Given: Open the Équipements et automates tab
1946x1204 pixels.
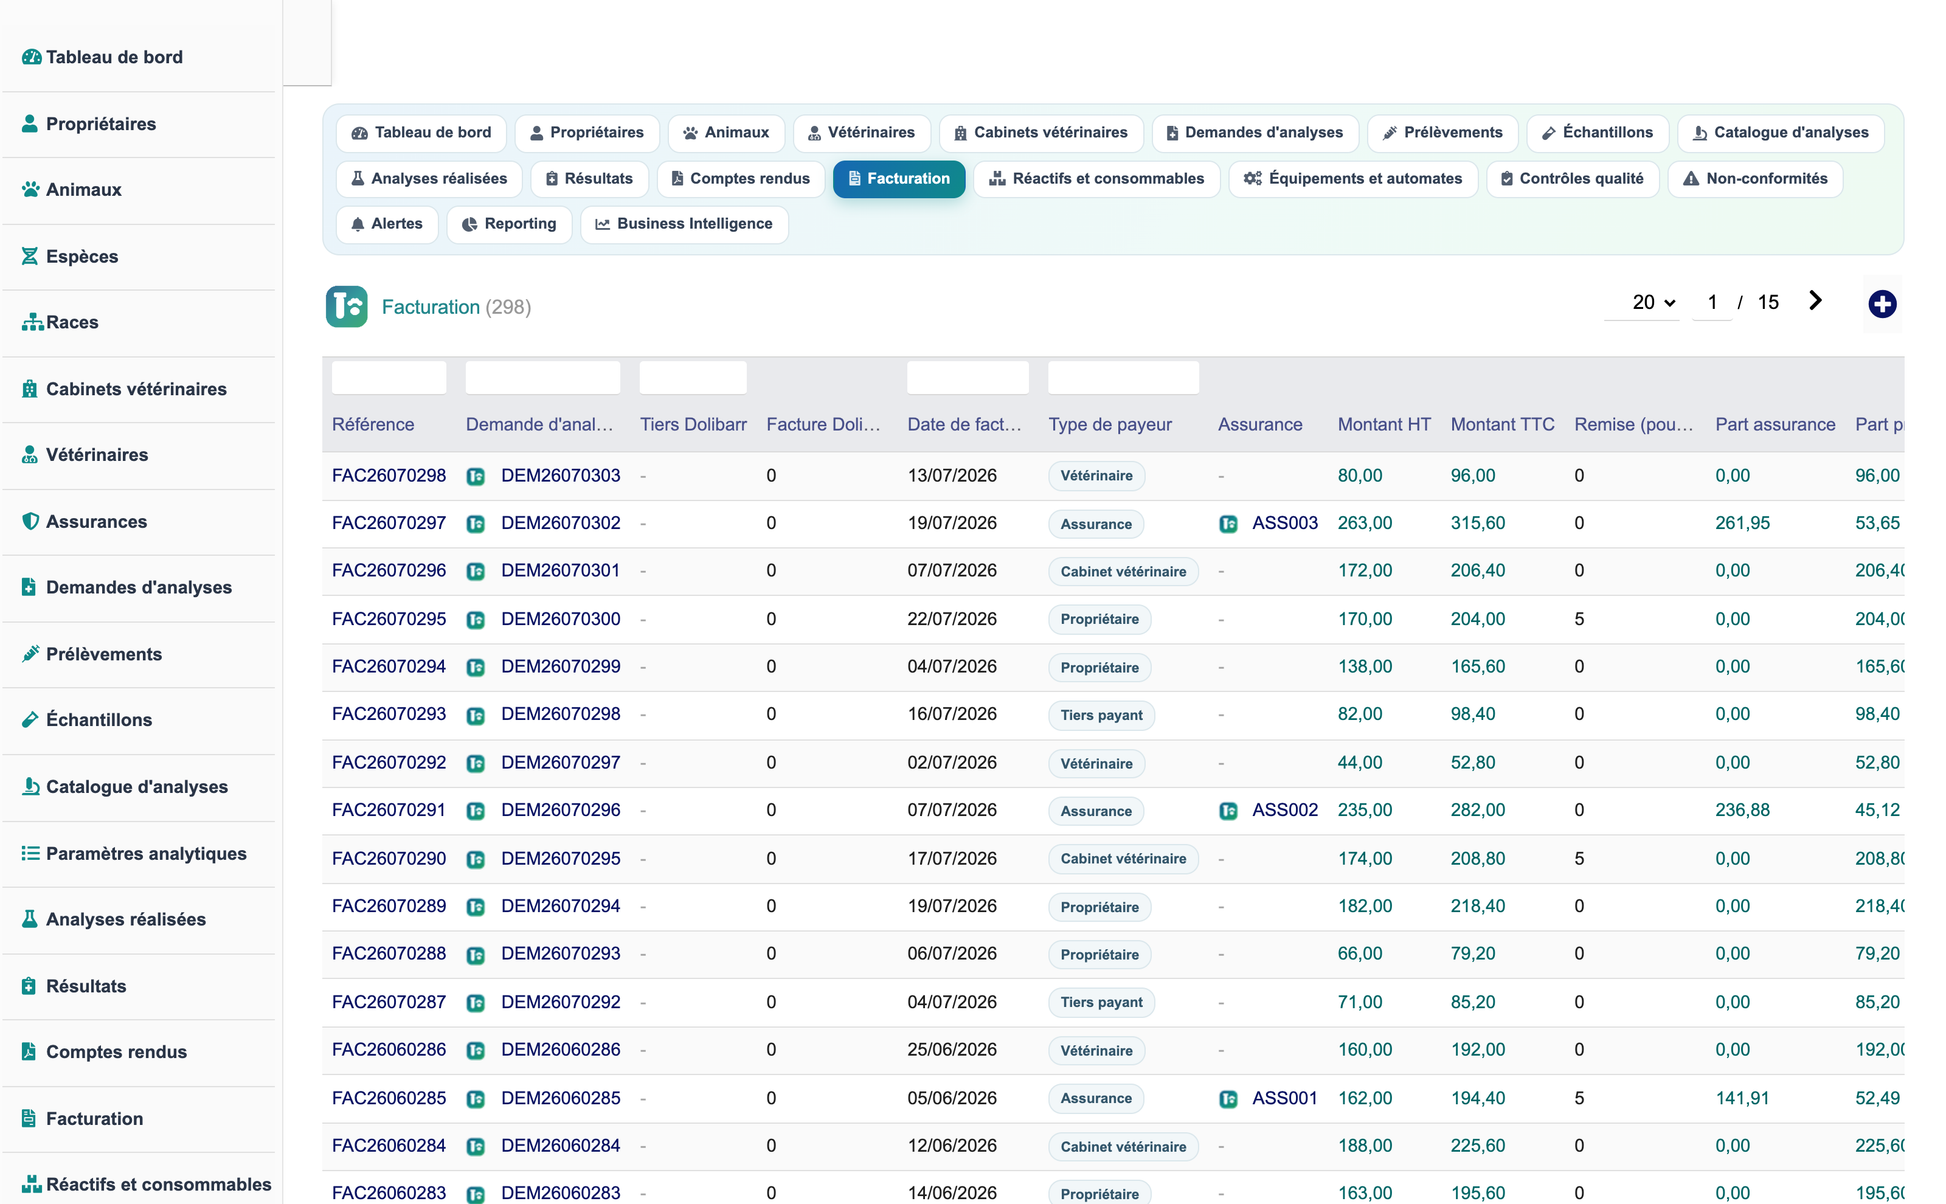Looking at the screenshot, I should click(x=1353, y=179).
